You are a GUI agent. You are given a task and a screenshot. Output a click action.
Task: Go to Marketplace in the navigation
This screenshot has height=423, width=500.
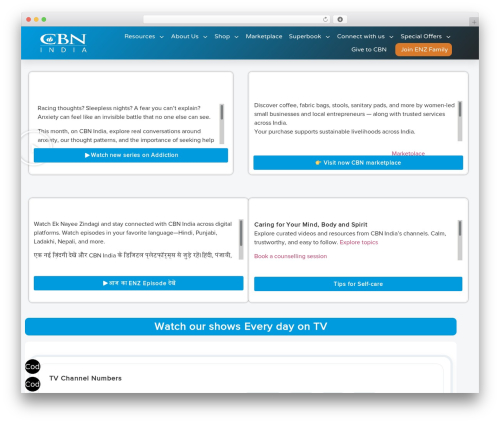(264, 36)
